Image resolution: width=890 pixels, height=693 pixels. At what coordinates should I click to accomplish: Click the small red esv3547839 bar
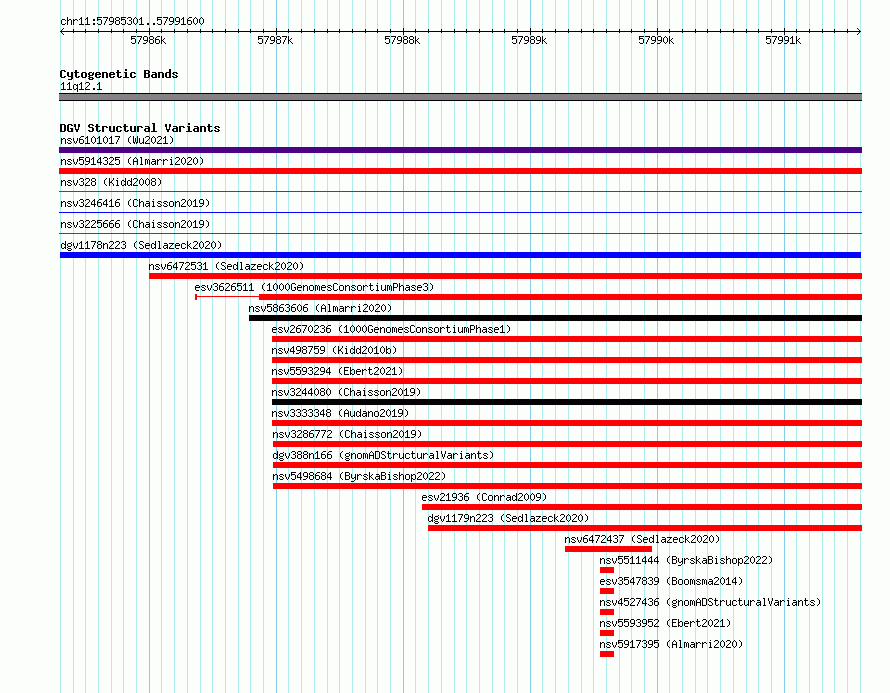pyautogui.click(x=607, y=591)
